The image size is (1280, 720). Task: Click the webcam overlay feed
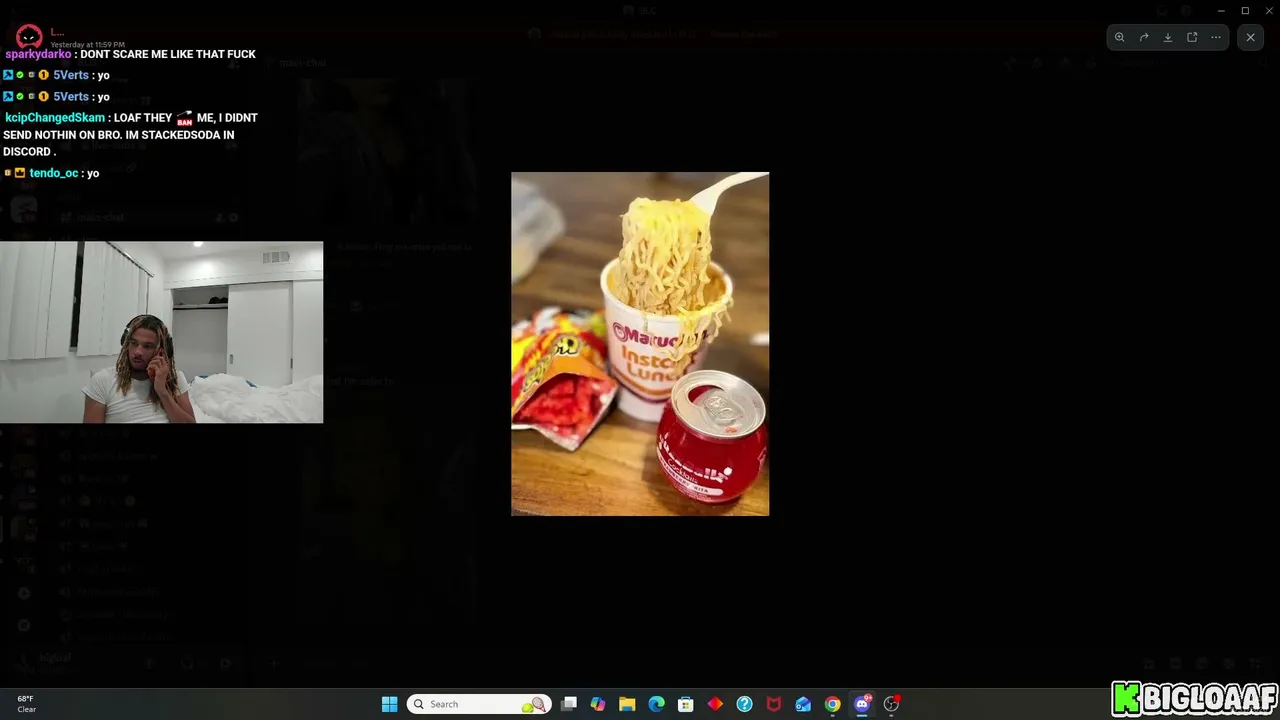(161, 332)
